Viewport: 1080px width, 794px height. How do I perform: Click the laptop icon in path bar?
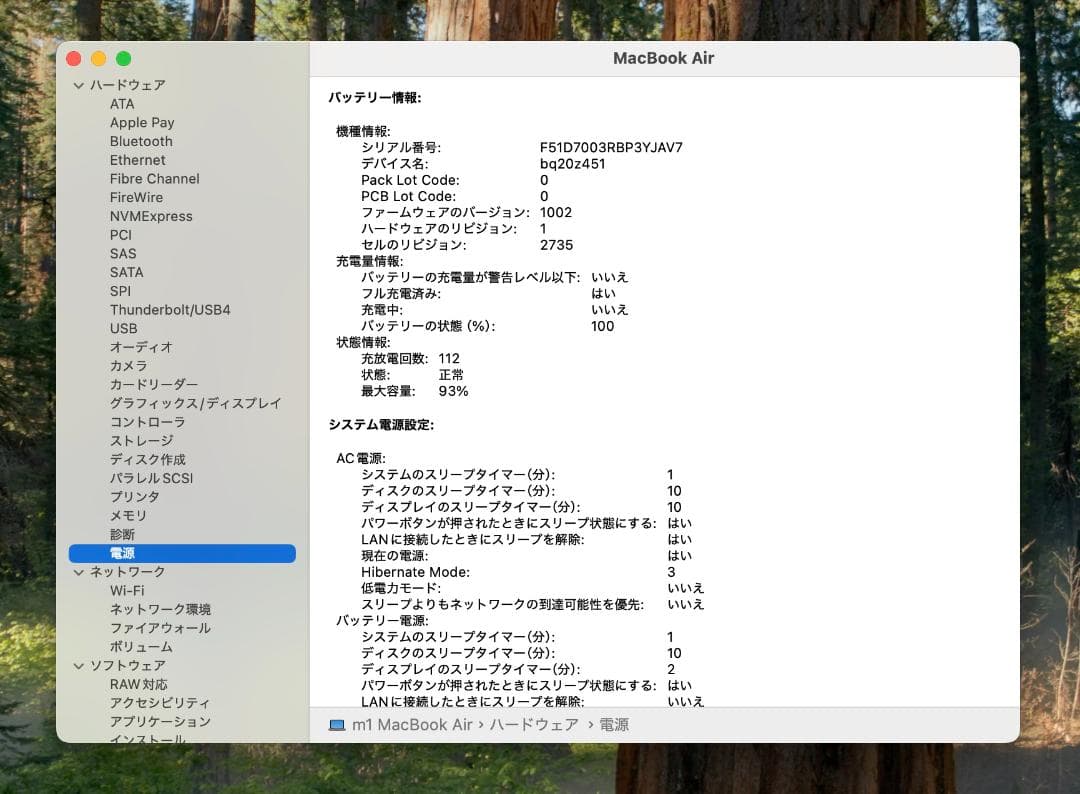pyautogui.click(x=337, y=725)
